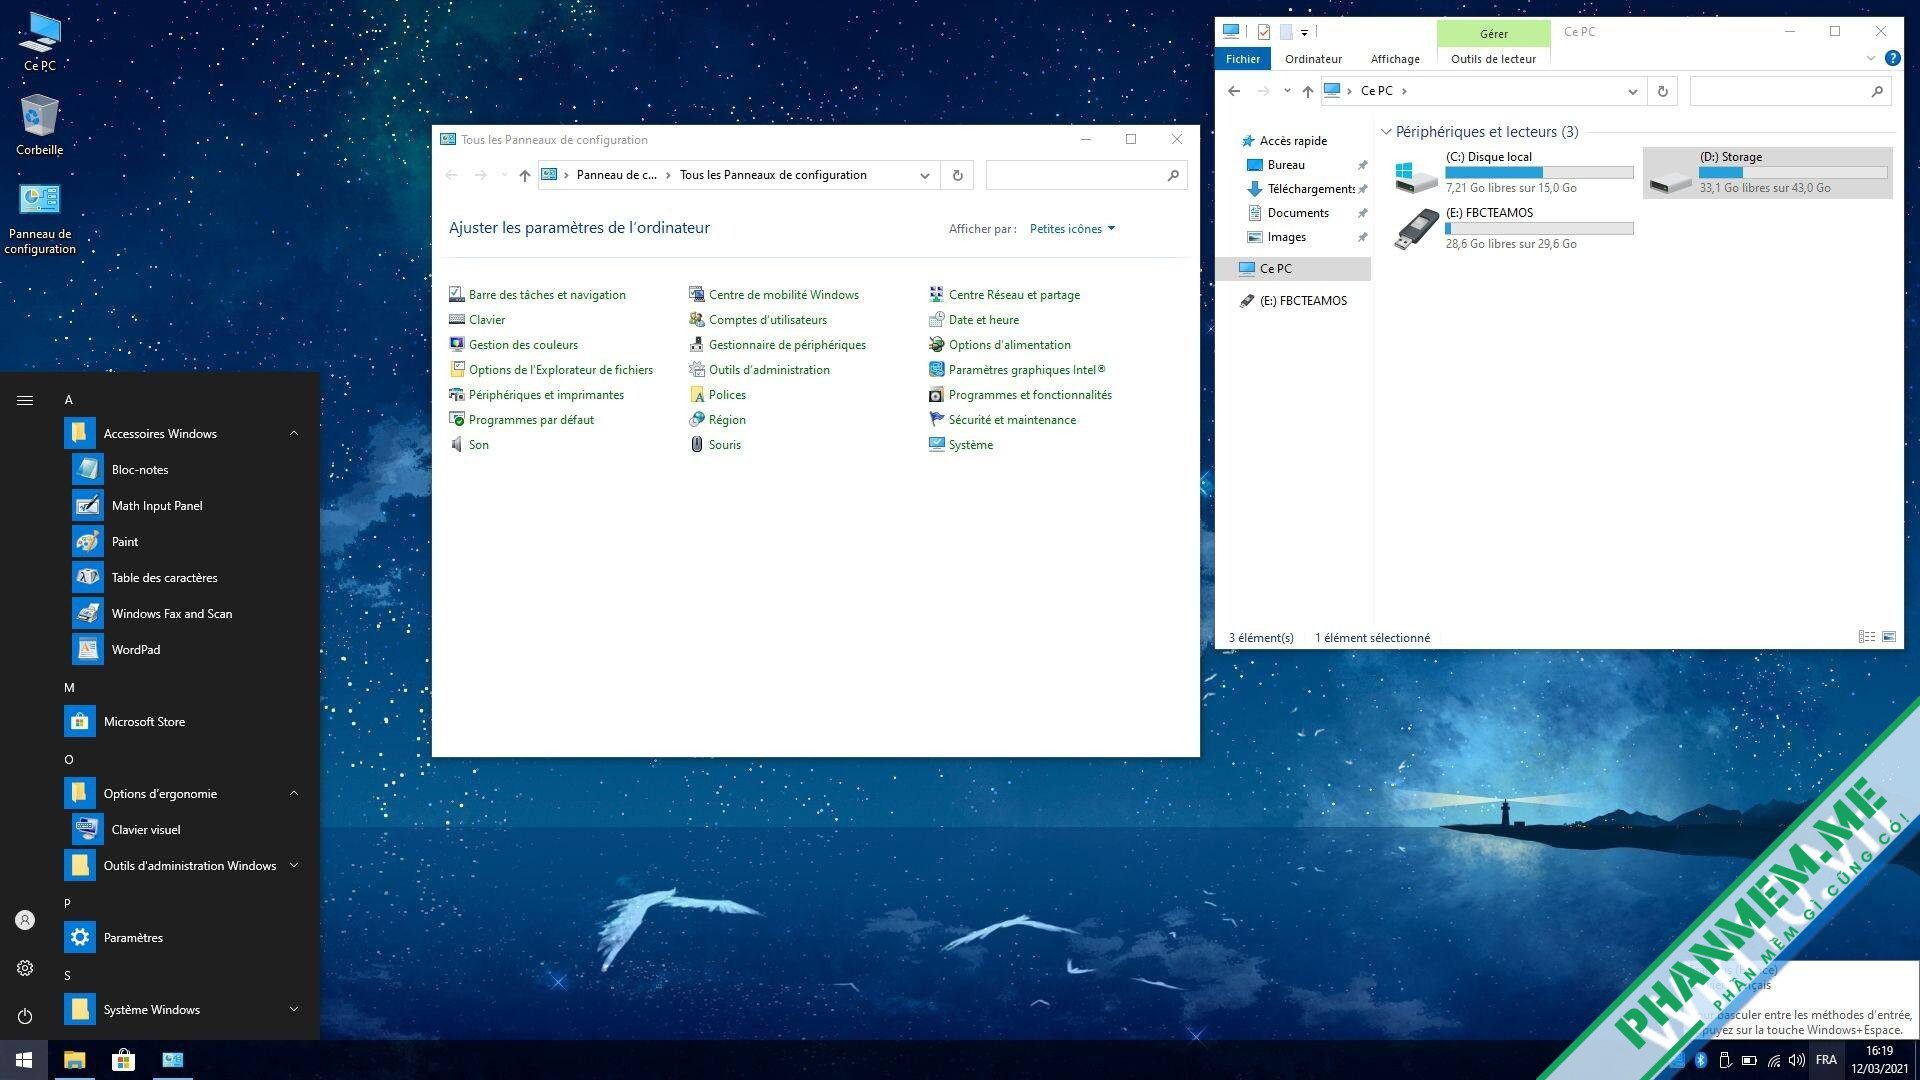Open the Ce PC desktop icon
The width and height of the screenshot is (1920, 1080).
(x=40, y=41)
